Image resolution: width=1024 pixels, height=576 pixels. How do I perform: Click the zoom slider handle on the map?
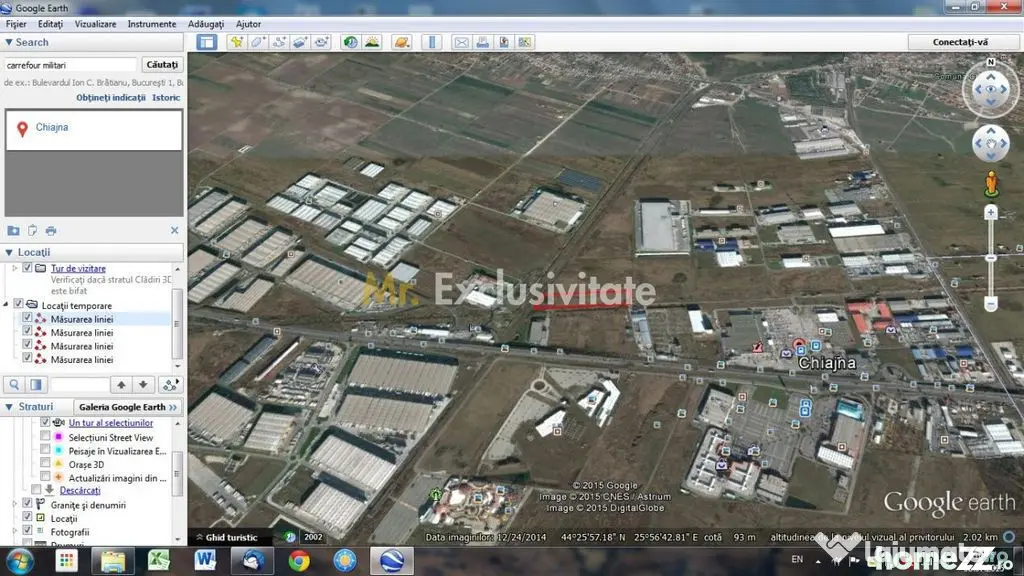[991, 259]
